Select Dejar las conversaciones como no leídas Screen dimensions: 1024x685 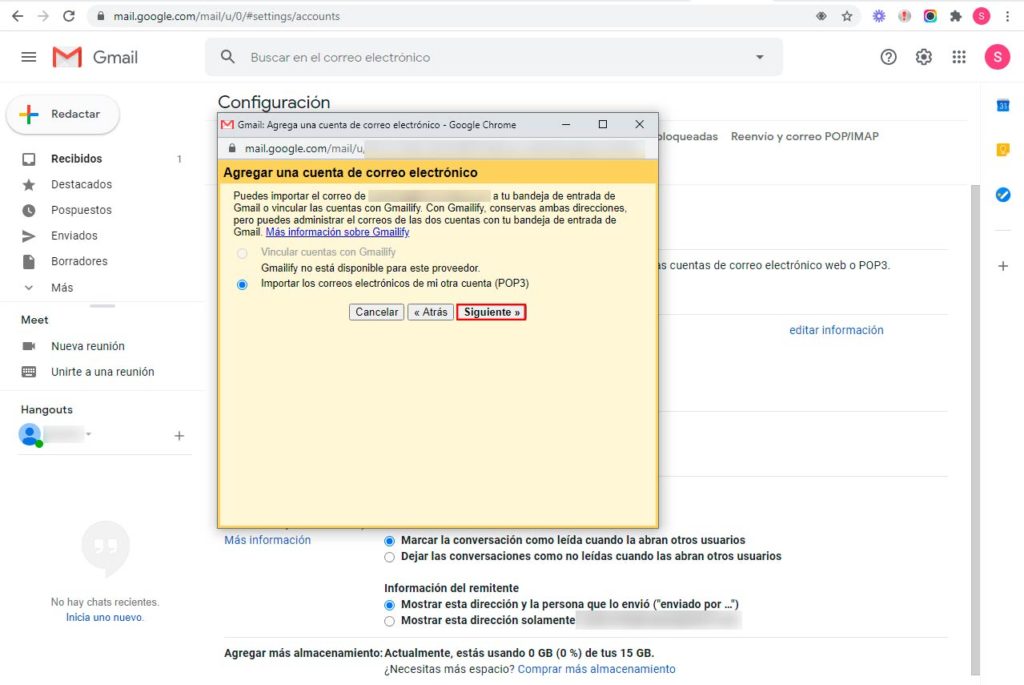click(389, 557)
